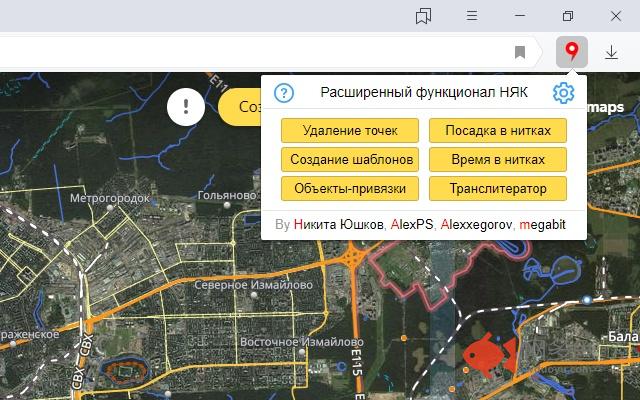Click the Метрогородок map label

point(110,198)
